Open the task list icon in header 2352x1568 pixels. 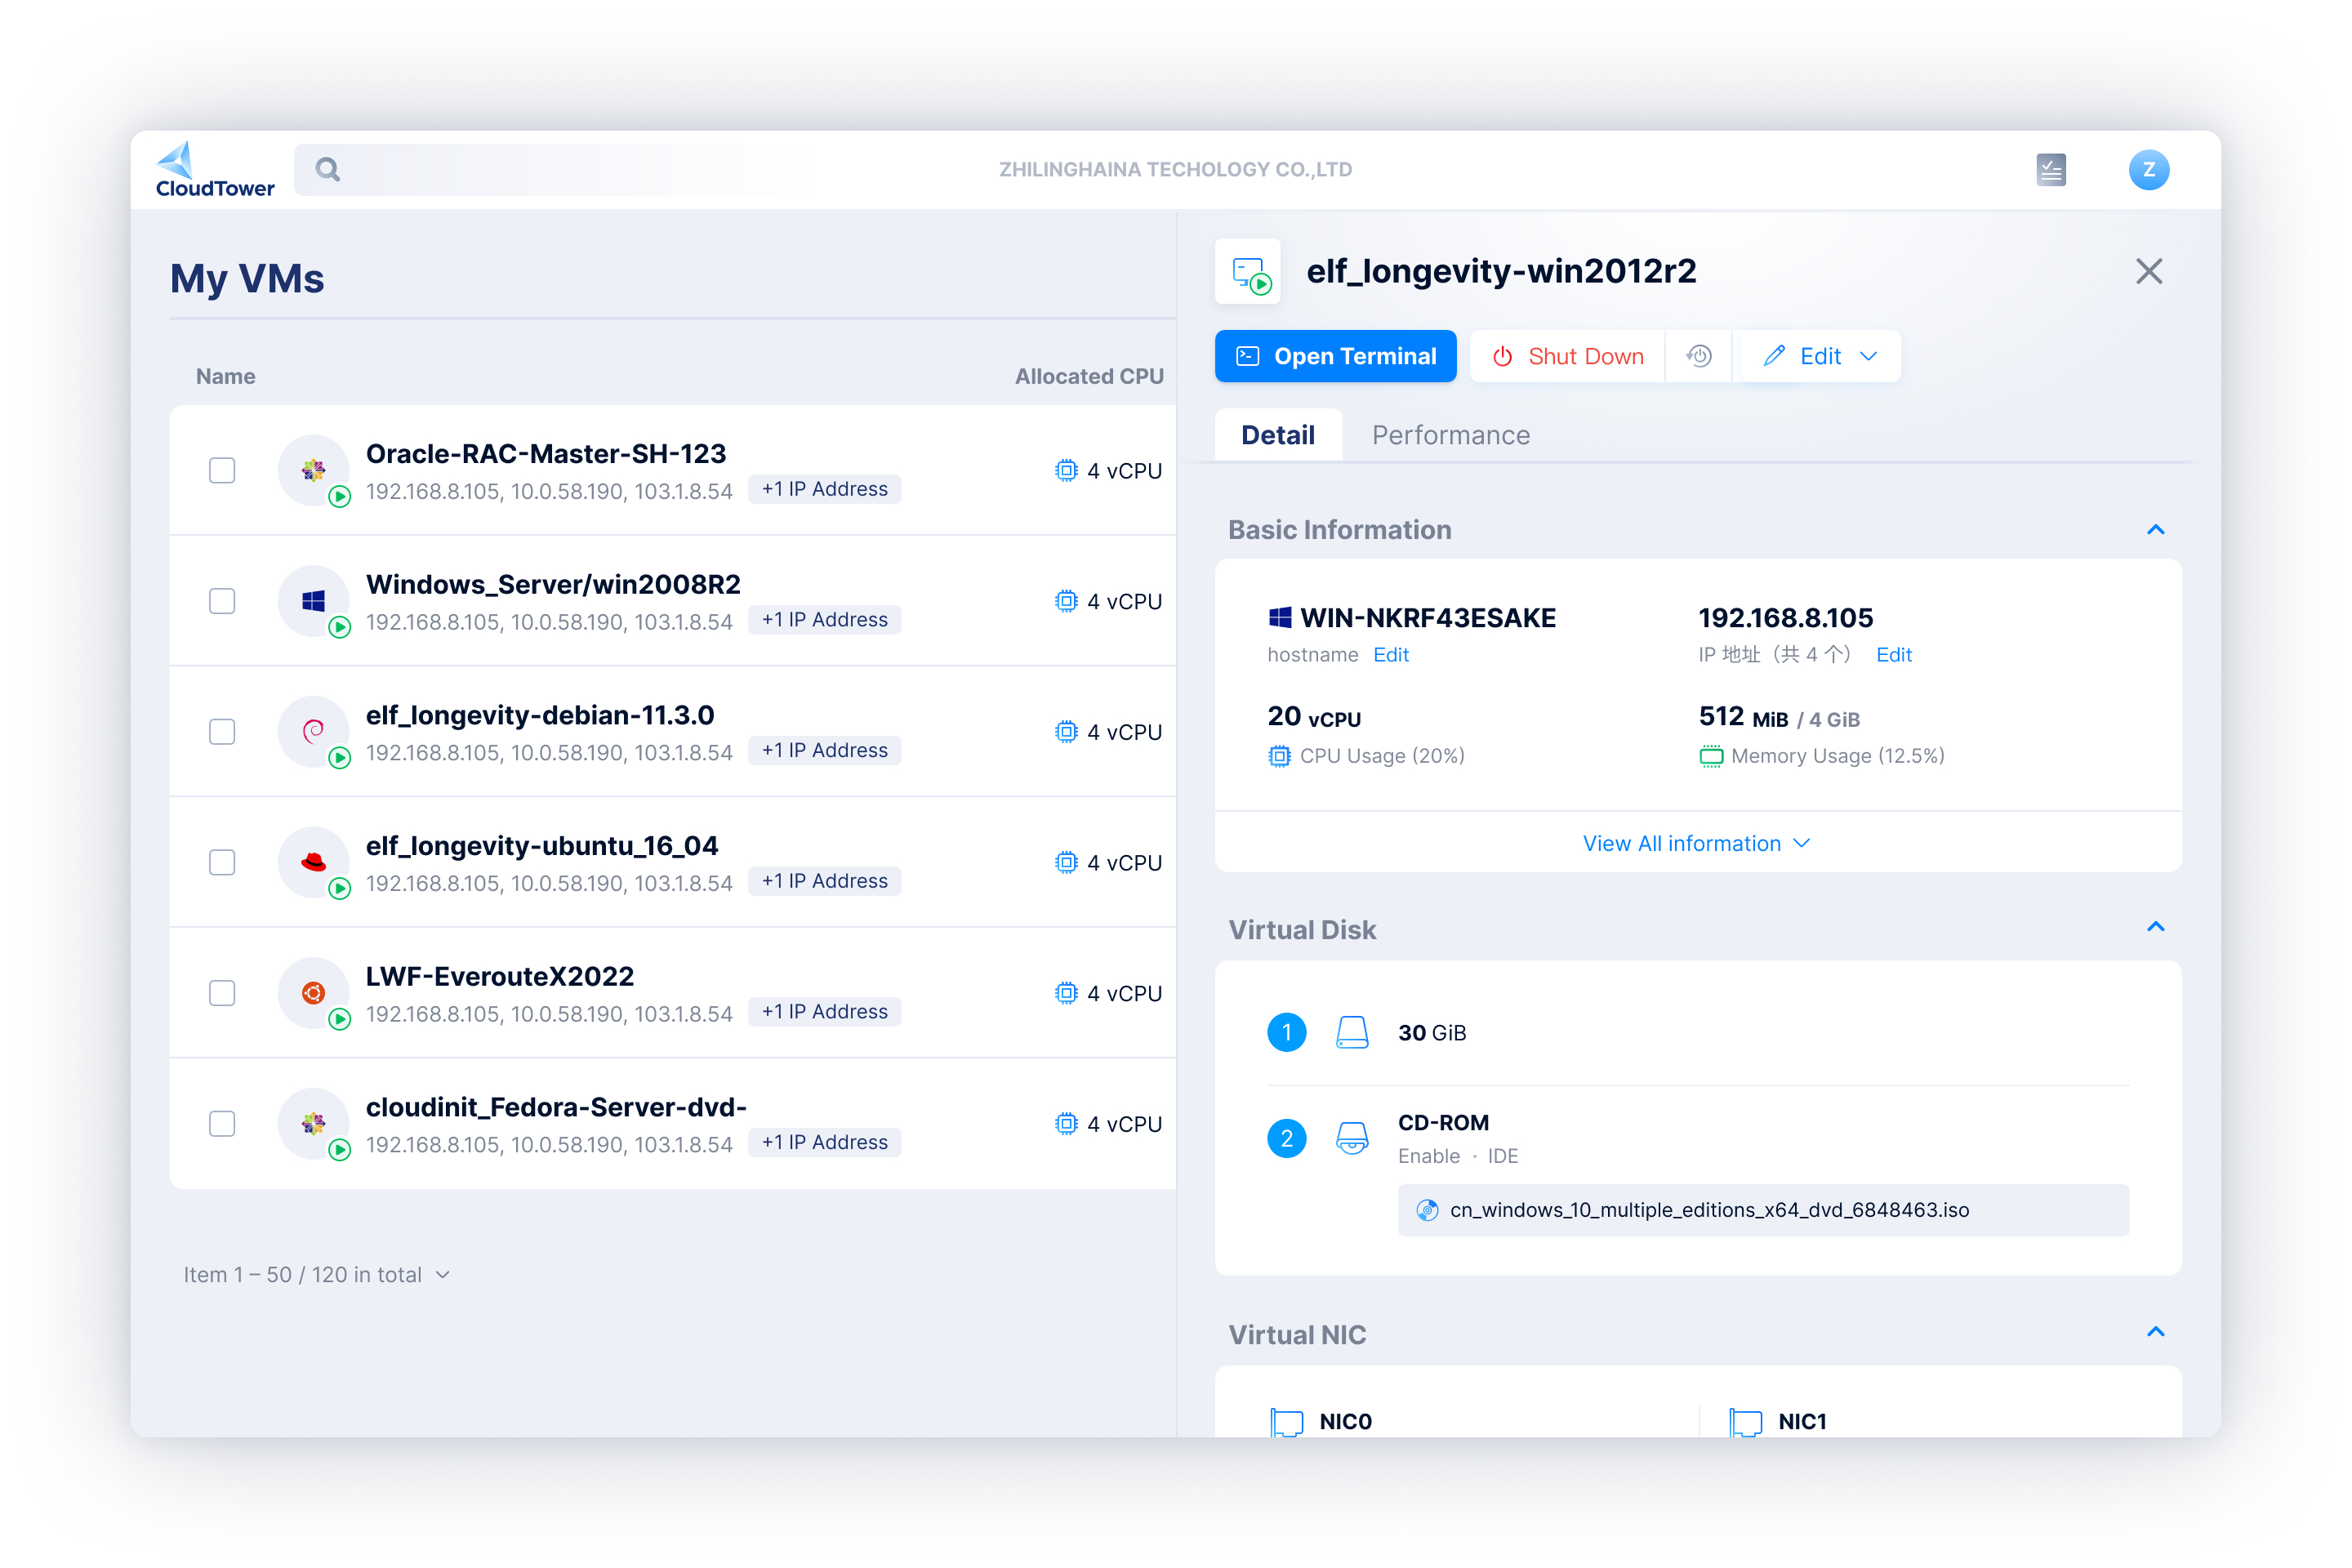pyautogui.click(x=2051, y=170)
